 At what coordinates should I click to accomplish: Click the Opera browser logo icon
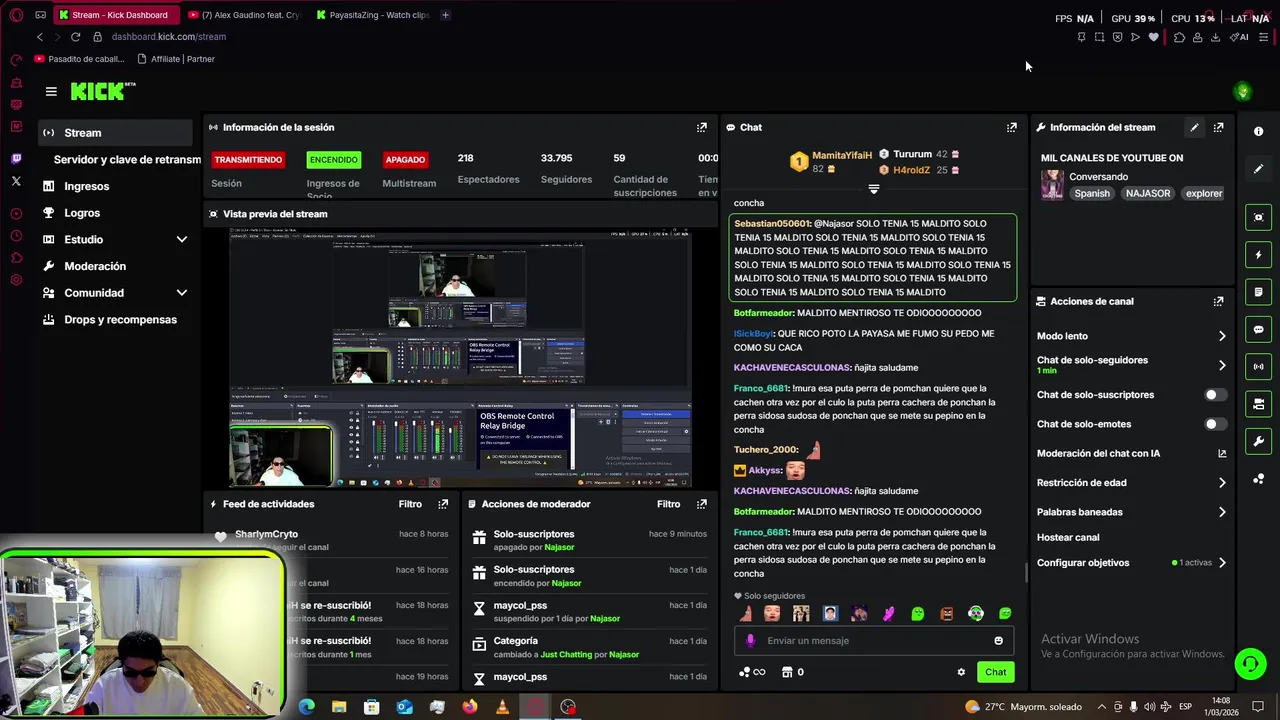coord(16,15)
